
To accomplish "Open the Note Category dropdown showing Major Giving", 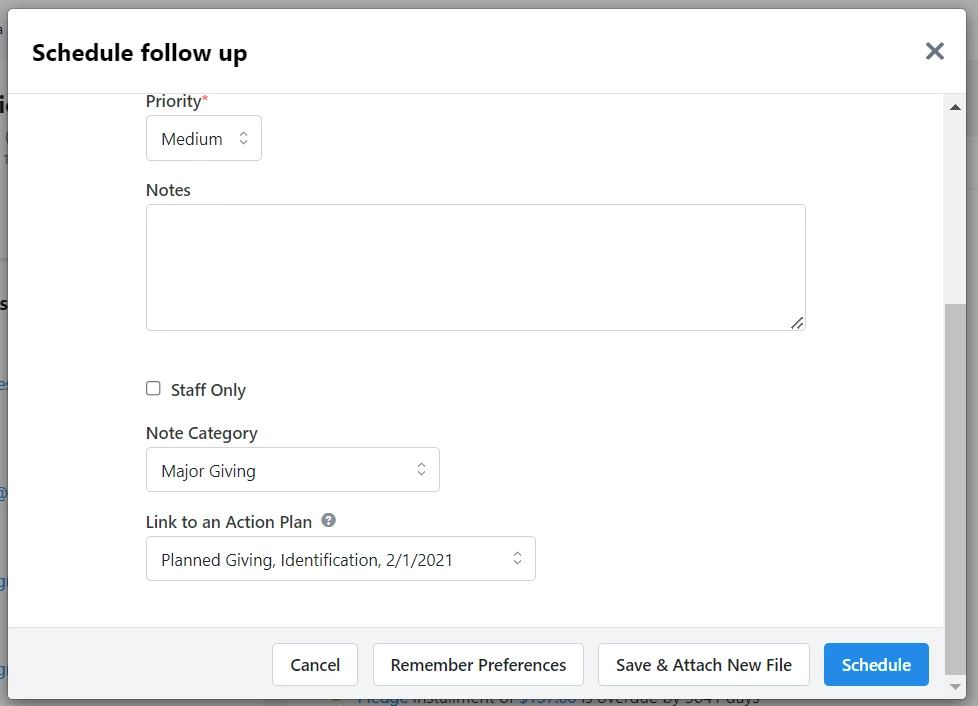I will pyautogui.click(x=292, y=469).
